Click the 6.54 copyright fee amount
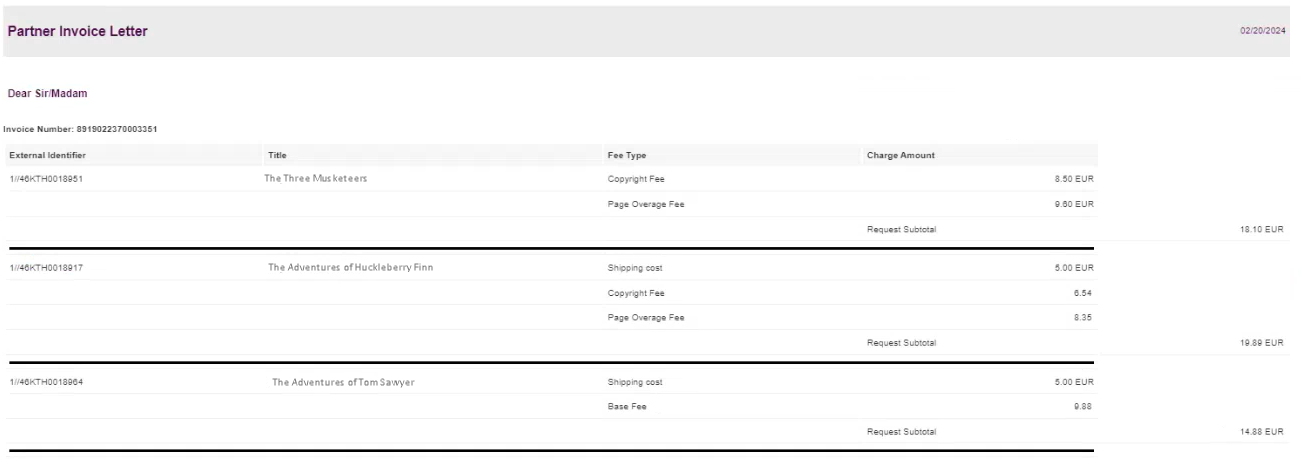Screen dimensions: 1301x459 (x=1084, y=292)
